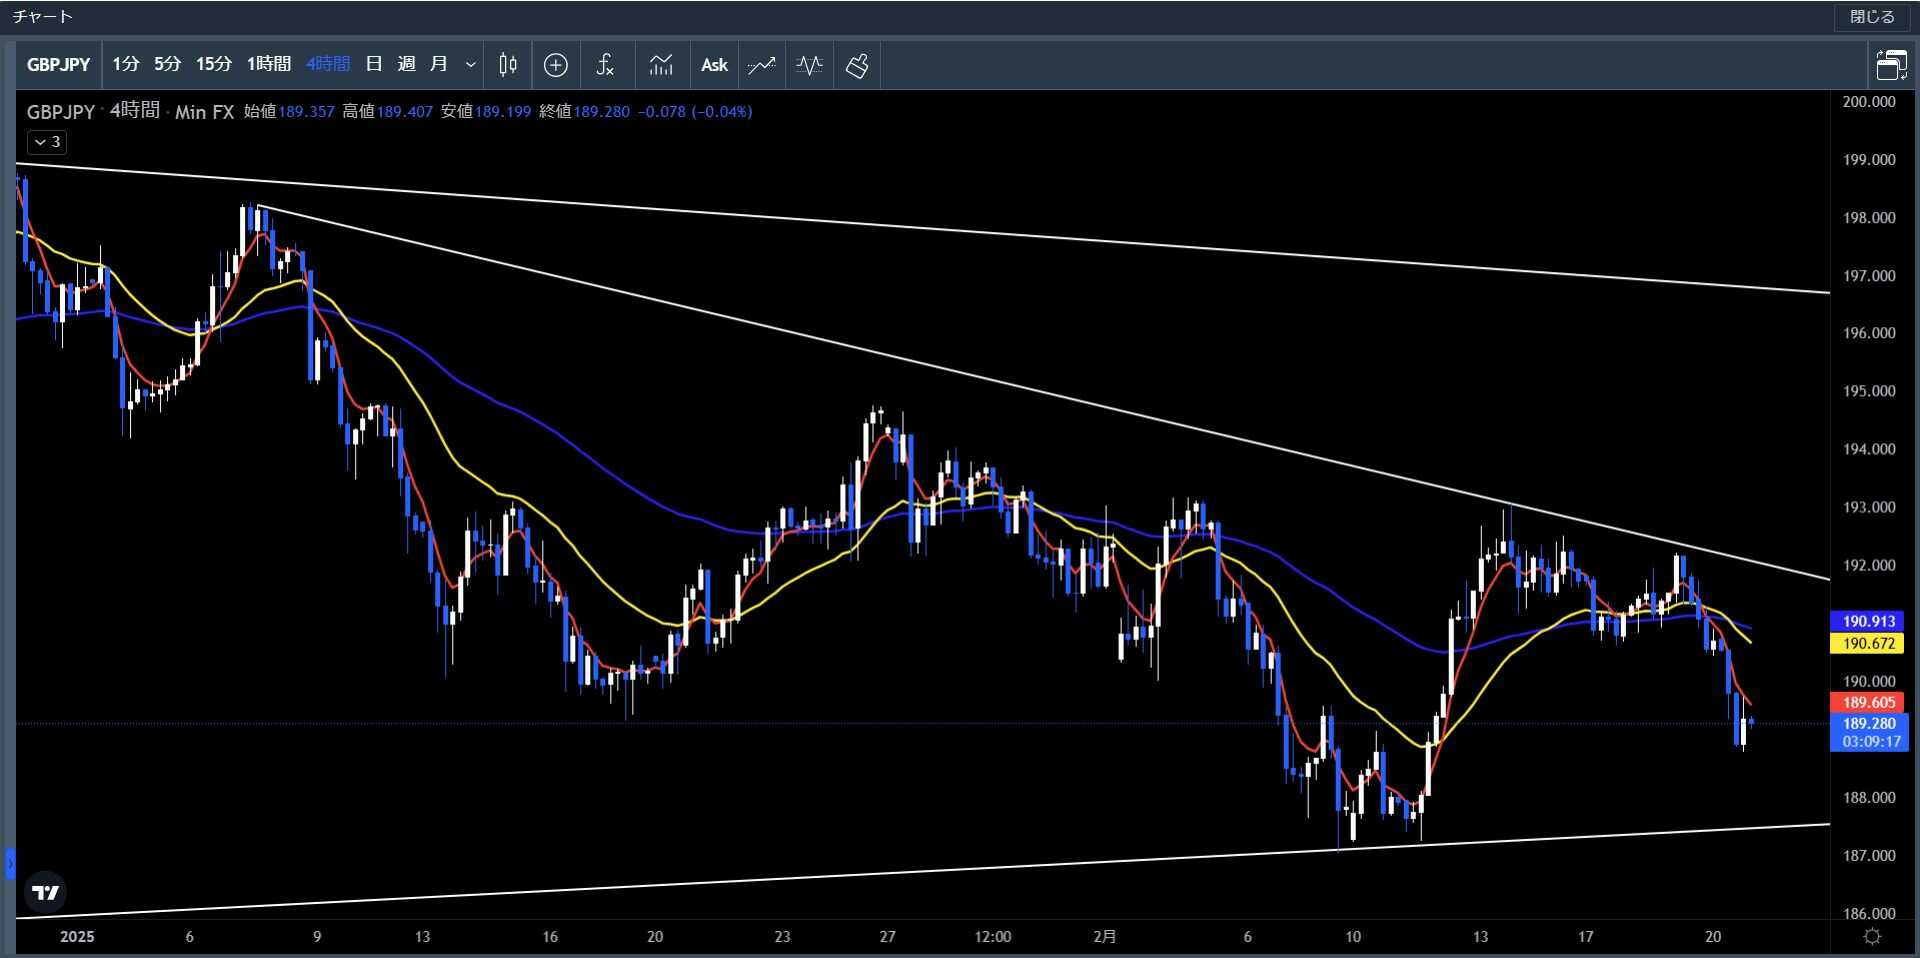Viewport: 1920px width, 958px height.
Task: Click the layout windows icon at top right
Action: [x=1891, y=65]
